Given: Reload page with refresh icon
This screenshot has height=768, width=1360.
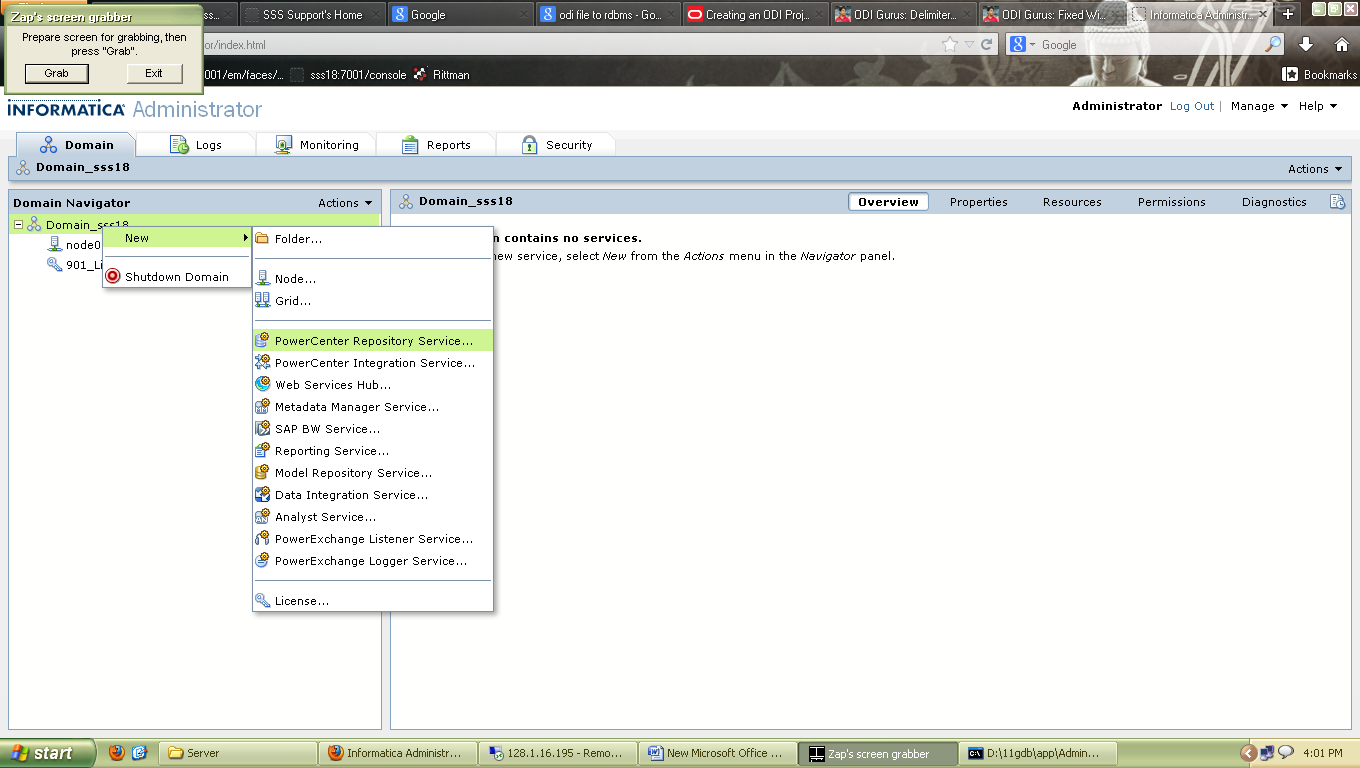Looking at the screenshot, I should tap(987, 44).
